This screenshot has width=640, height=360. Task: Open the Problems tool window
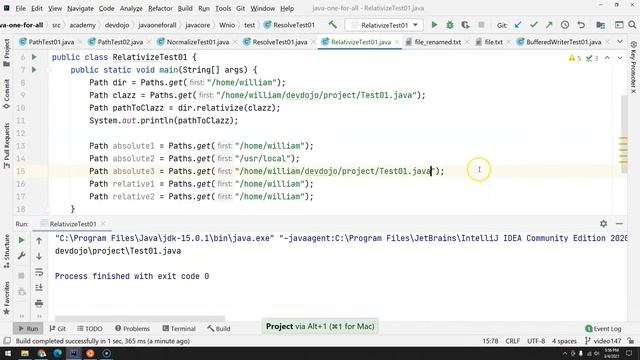[132, 328]
